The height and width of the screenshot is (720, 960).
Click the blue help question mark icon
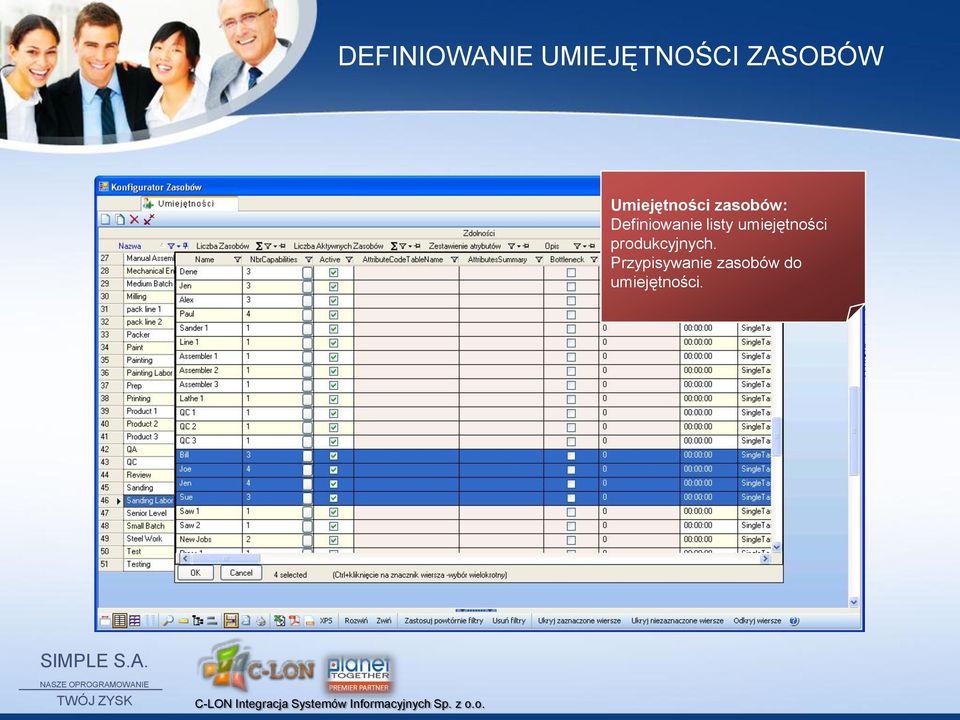(x=794, y=621)
